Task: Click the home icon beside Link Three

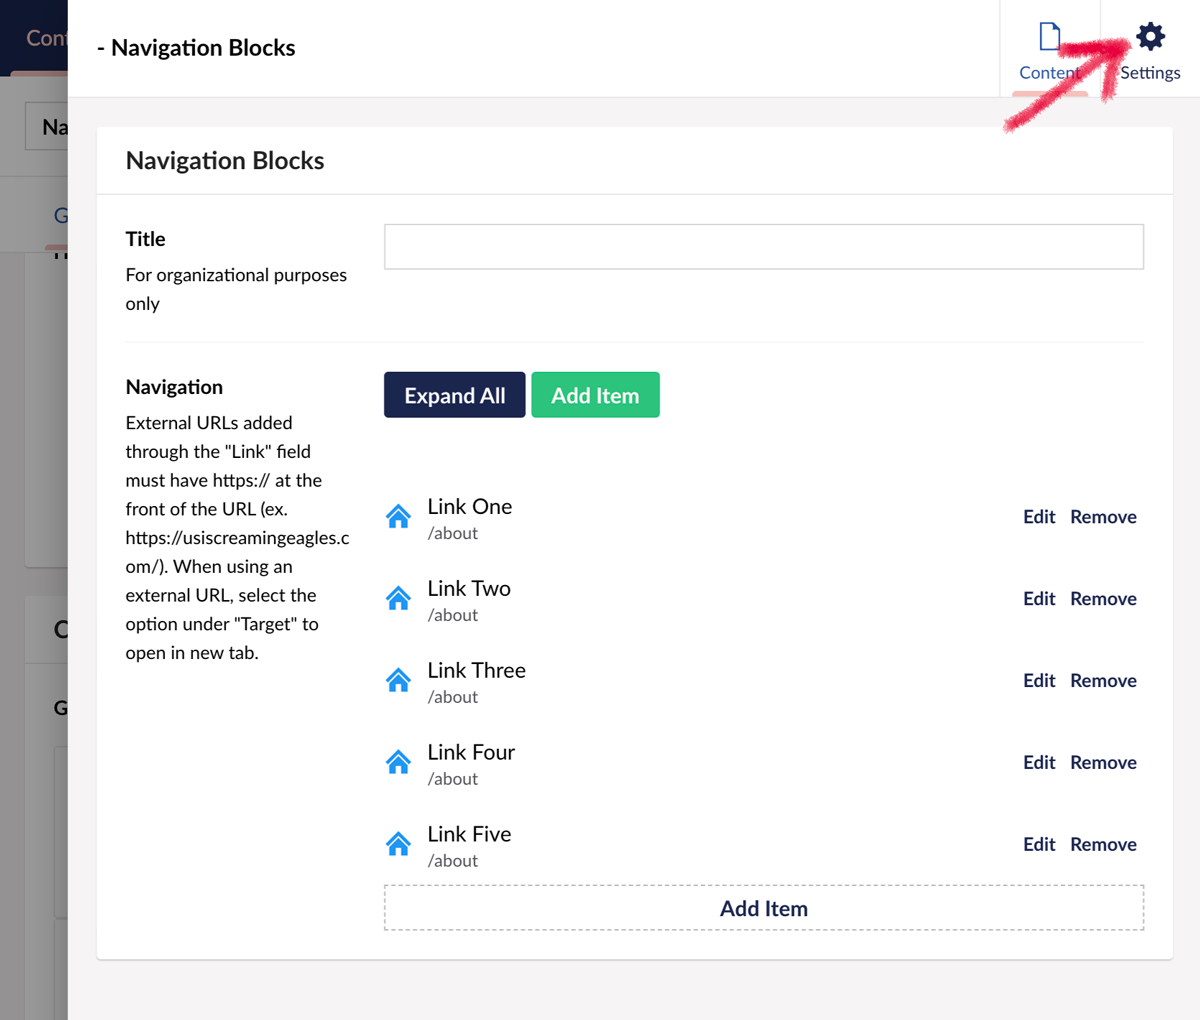Action: tap(398, 681)
